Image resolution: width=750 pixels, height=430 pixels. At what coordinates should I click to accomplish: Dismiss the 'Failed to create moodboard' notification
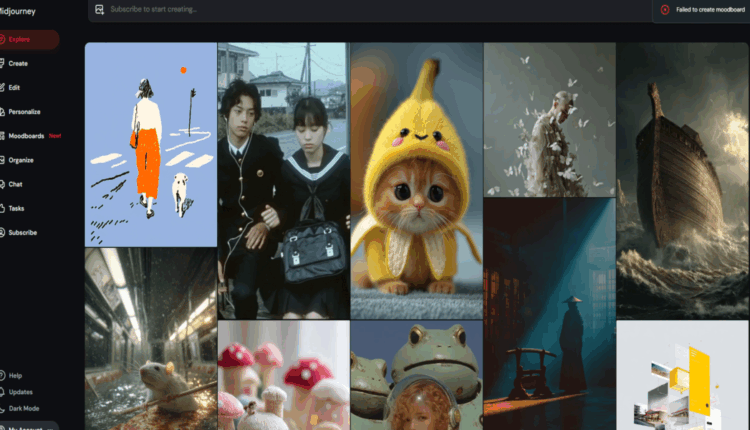[701, 9]
